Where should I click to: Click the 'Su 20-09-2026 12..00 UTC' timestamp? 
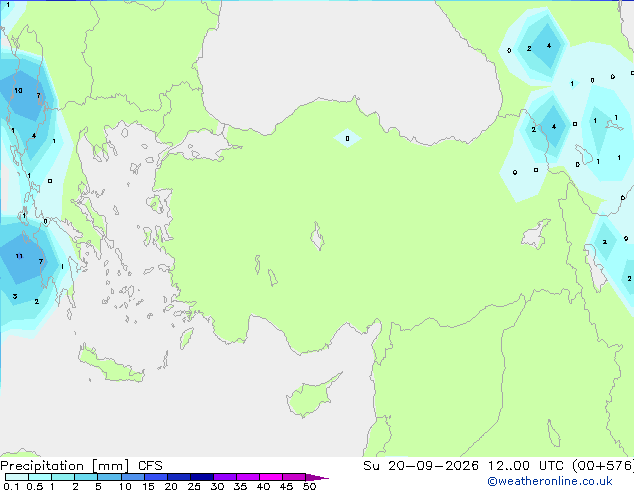pyautogui.click(x=461, y=465)
